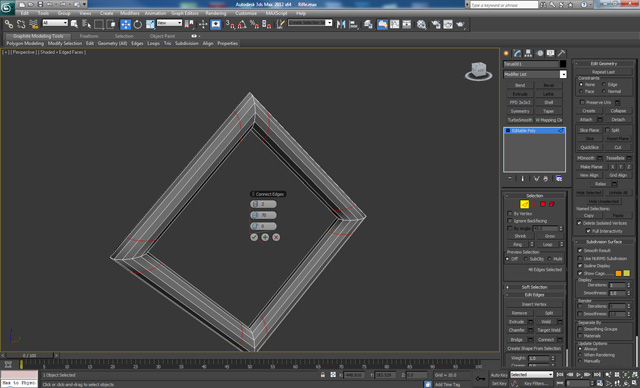Click the Play Animation button
Viewport: 640px width, 388px height.
578,375
